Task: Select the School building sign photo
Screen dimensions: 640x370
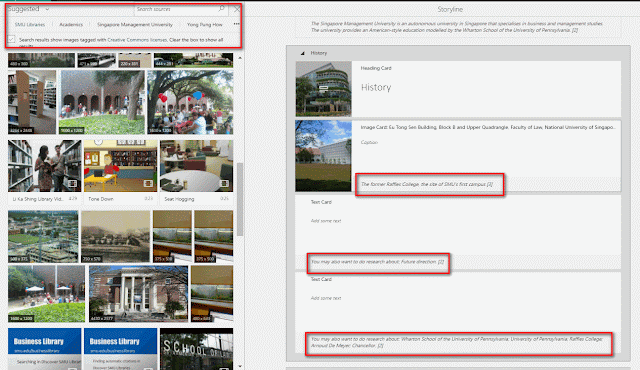Action: 196,348
